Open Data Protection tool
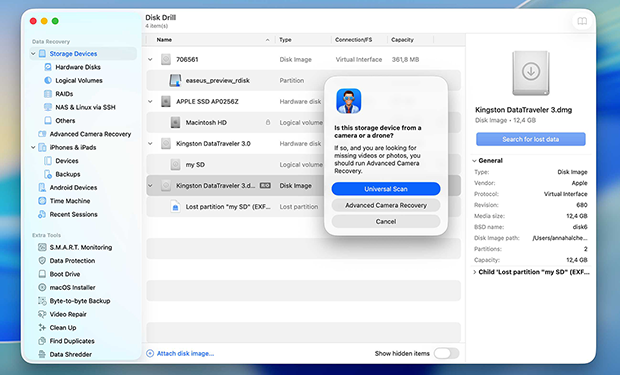This screenshot has width=620, height=375. click(x=72, y=261)
